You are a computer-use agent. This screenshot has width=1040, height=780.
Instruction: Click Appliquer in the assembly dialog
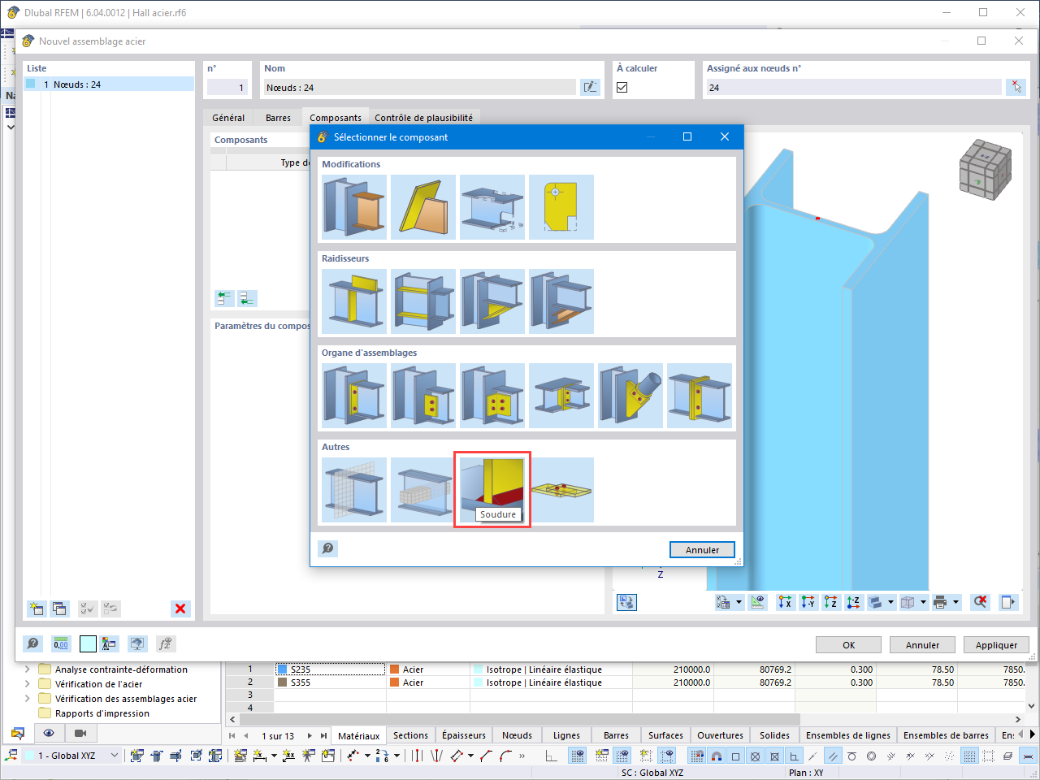[x=996, y=645]
